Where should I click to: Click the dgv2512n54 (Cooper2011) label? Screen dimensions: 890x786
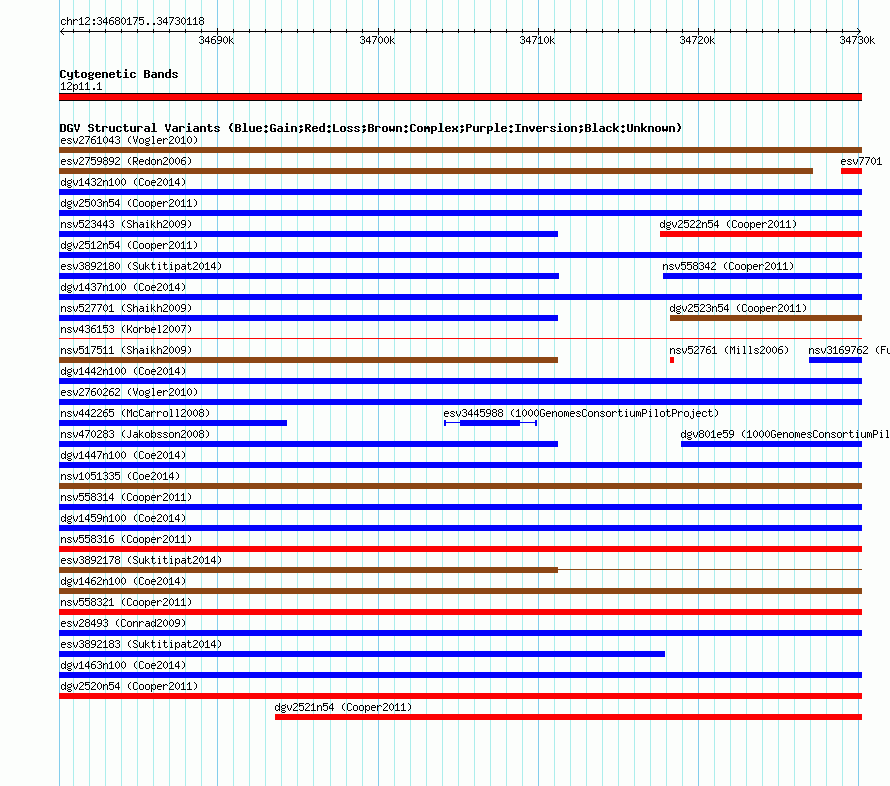point(129,245)
